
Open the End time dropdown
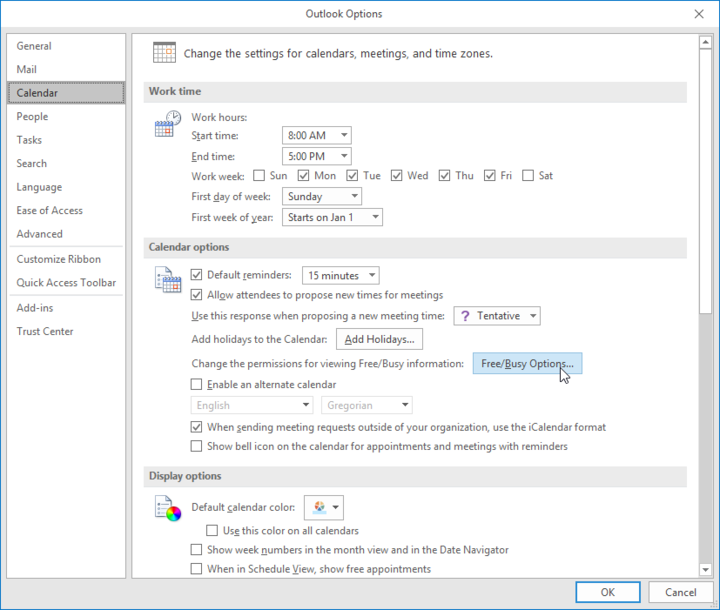click(x=317, y=156)
